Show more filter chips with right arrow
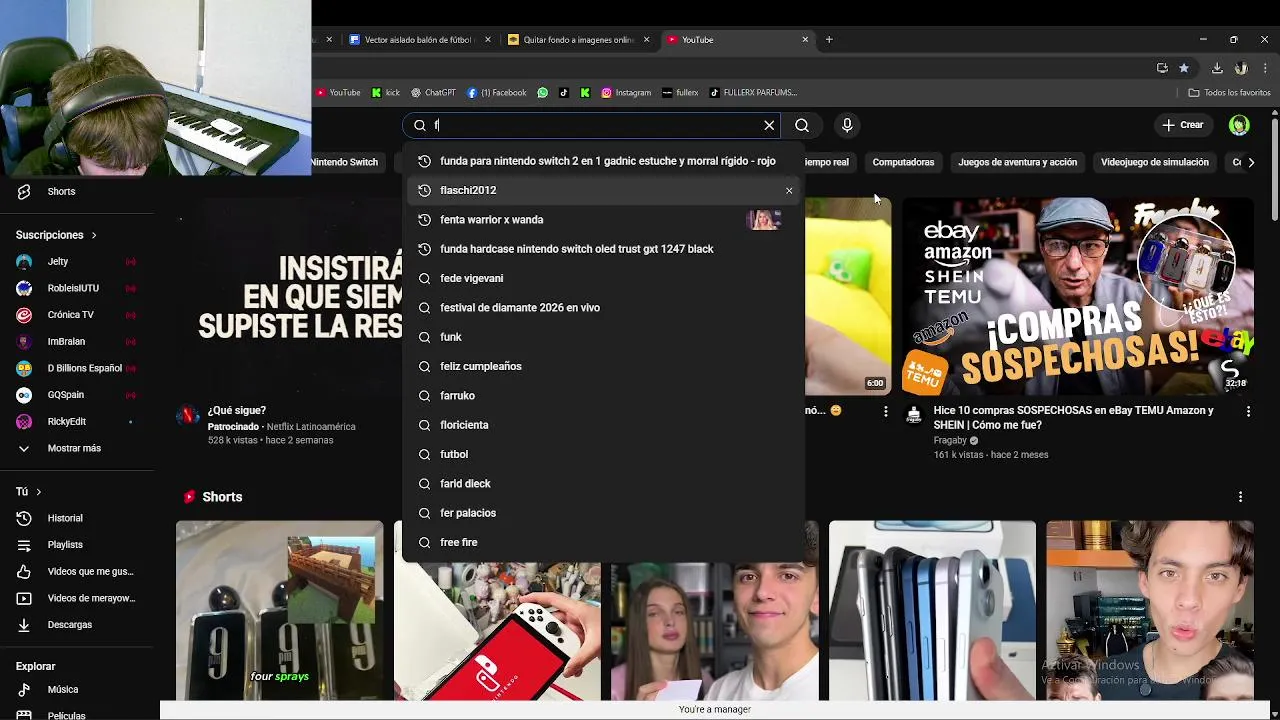 pyautogui.click(x=1250, y=162)
